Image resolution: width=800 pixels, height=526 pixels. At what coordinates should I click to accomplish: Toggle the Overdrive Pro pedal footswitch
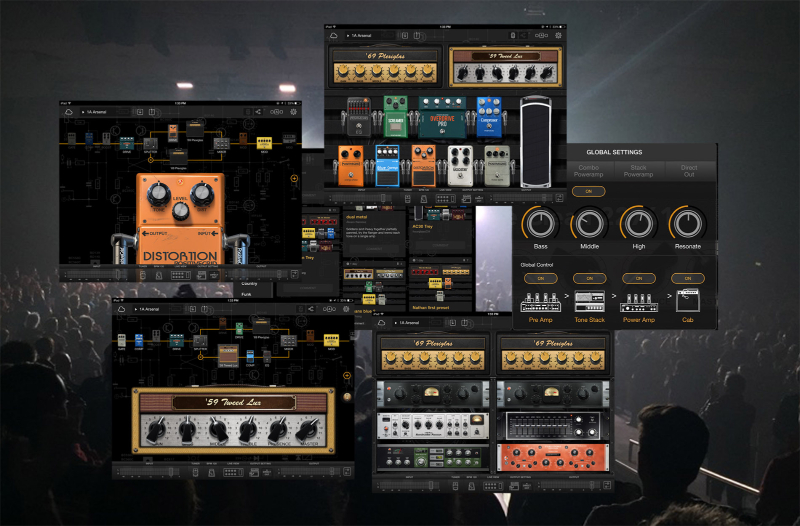[x=442, y=131]
